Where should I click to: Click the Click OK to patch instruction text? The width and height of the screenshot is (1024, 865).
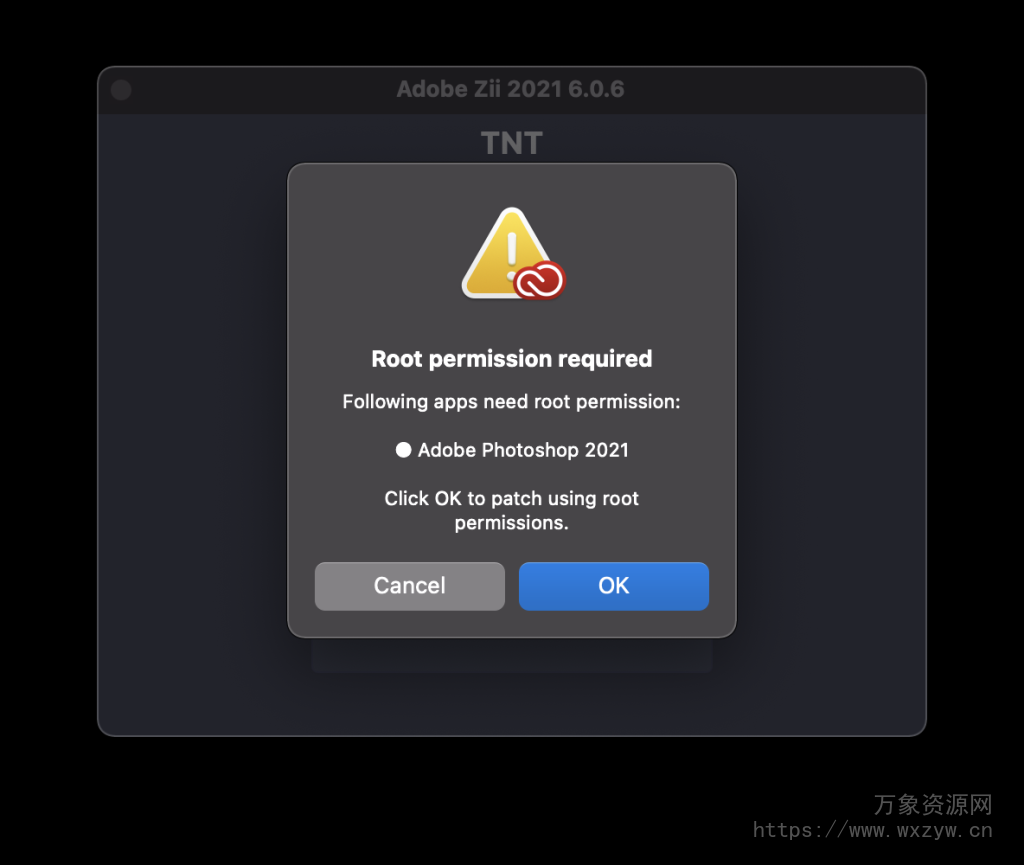tap(511, 511)
